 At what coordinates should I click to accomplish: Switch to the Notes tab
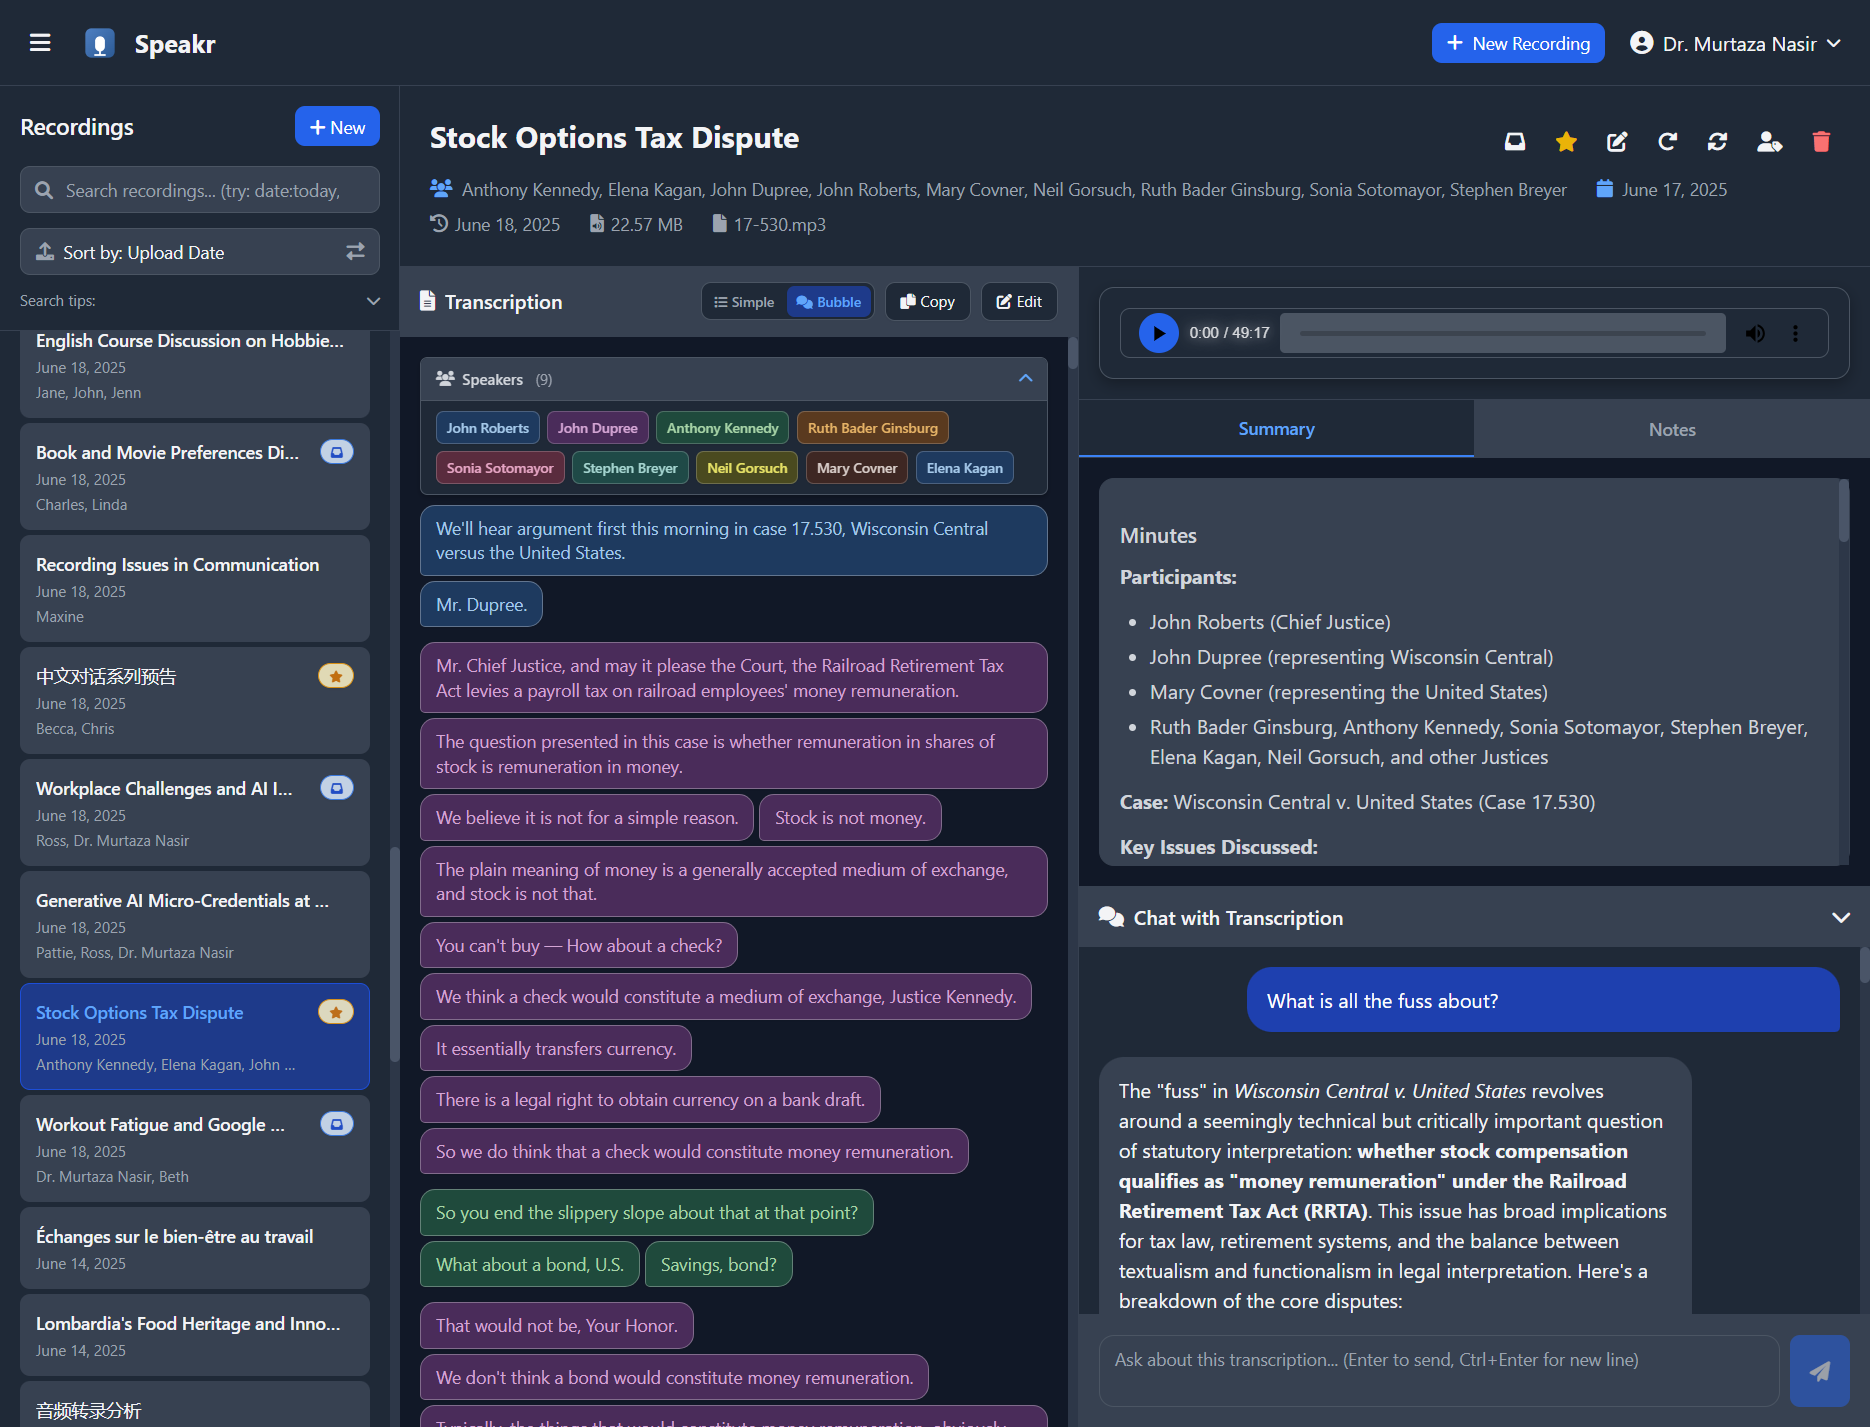pyautogui.click(x=1672, y=429)
